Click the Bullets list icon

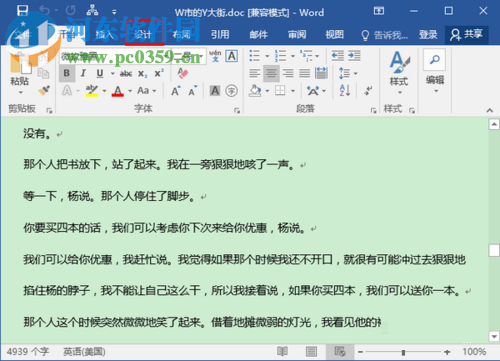pyautogui.click(x=255, y=56)
